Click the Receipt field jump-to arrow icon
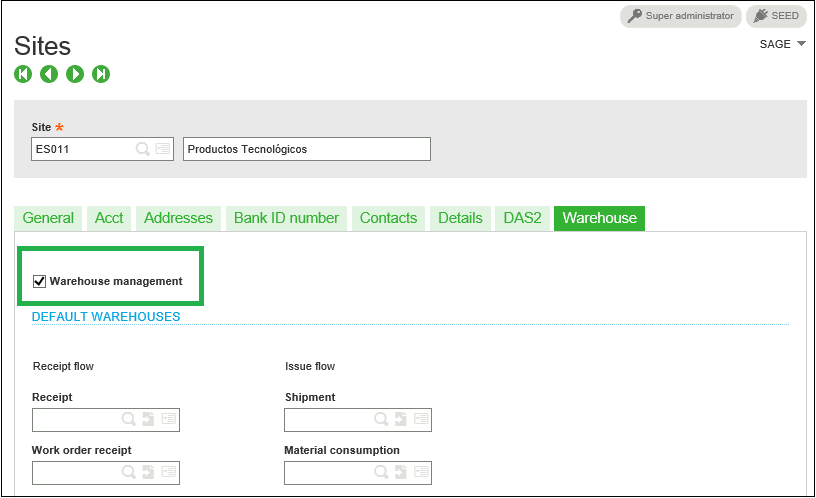816x498 pixels. [x=149, y=419]
